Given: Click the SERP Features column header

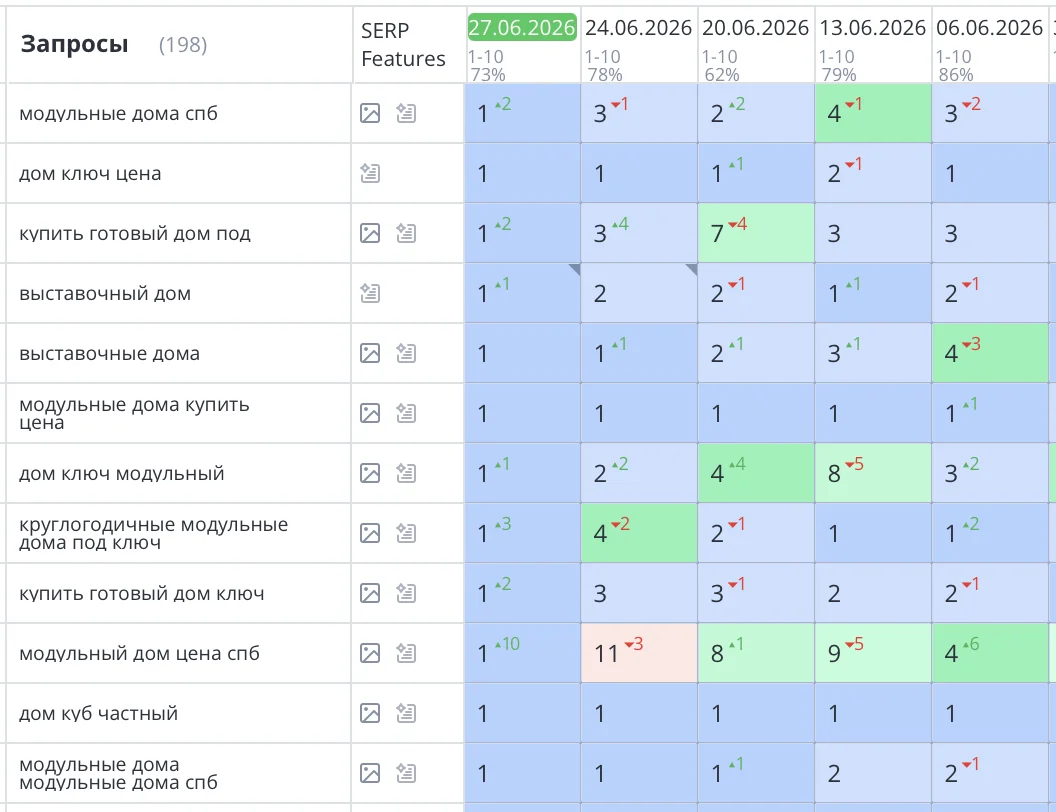Looking at the screenshot, I should click(x=403, y=44).
